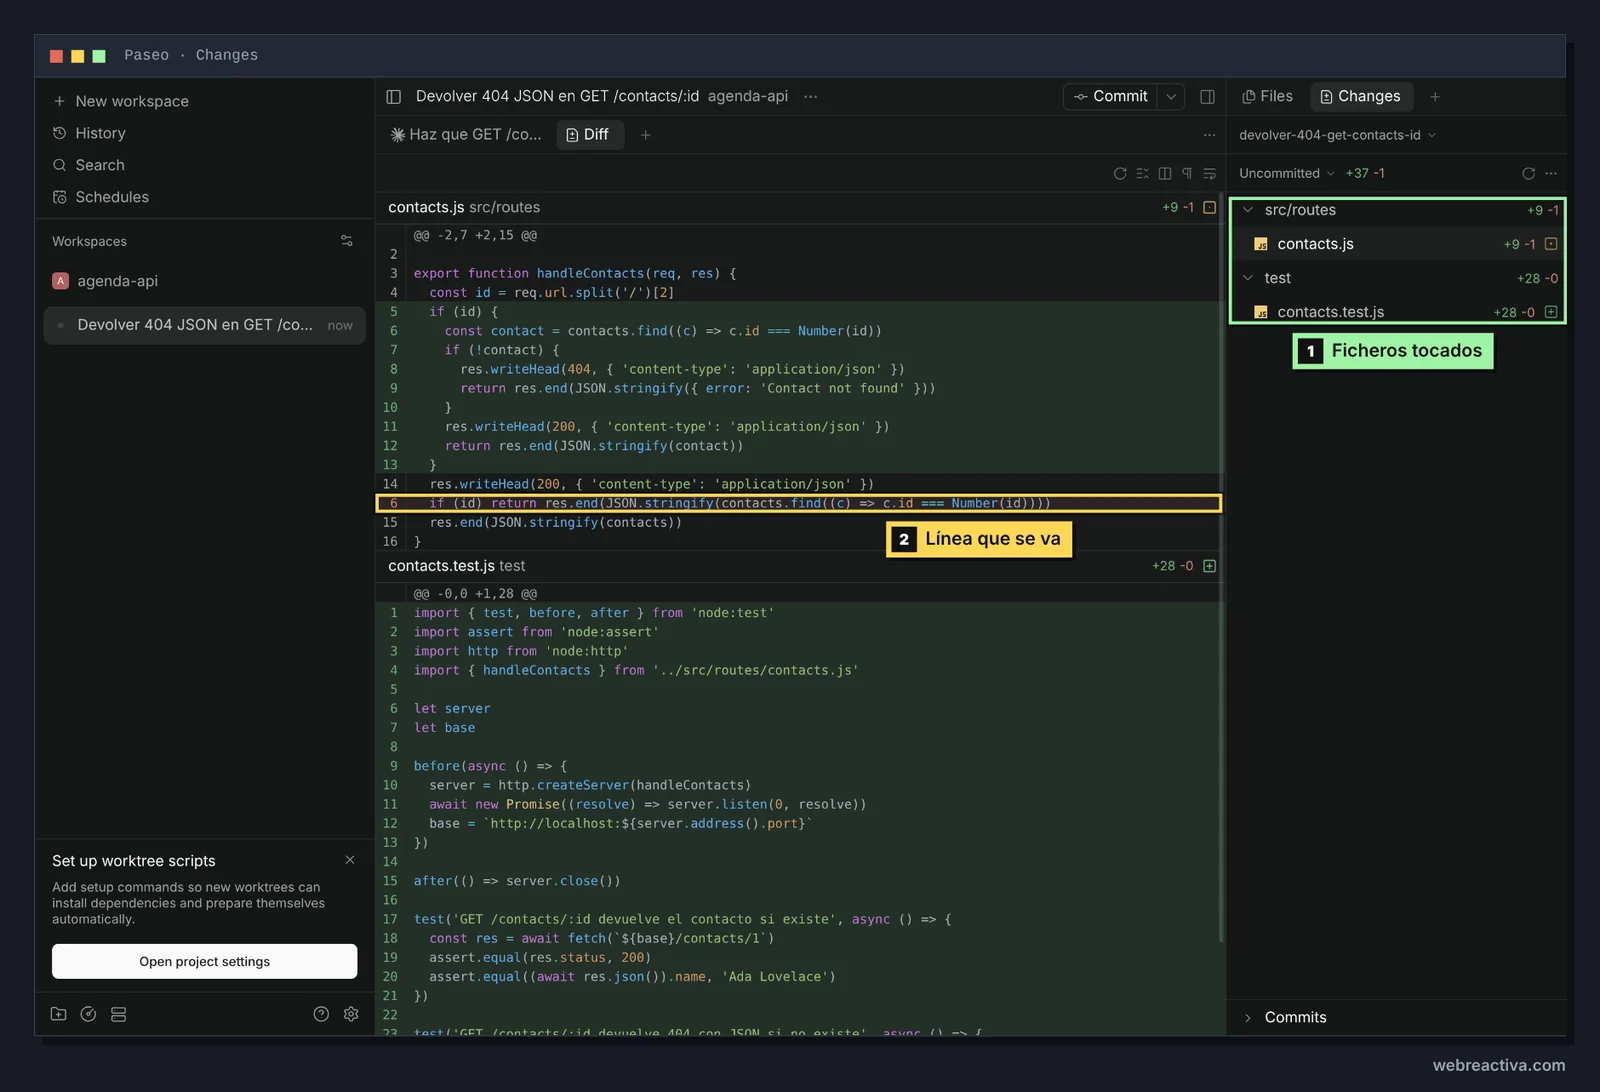Select contacts.js in the changes tree
This screenshot has height=1092, width=1600.
tap(1397, 244)
